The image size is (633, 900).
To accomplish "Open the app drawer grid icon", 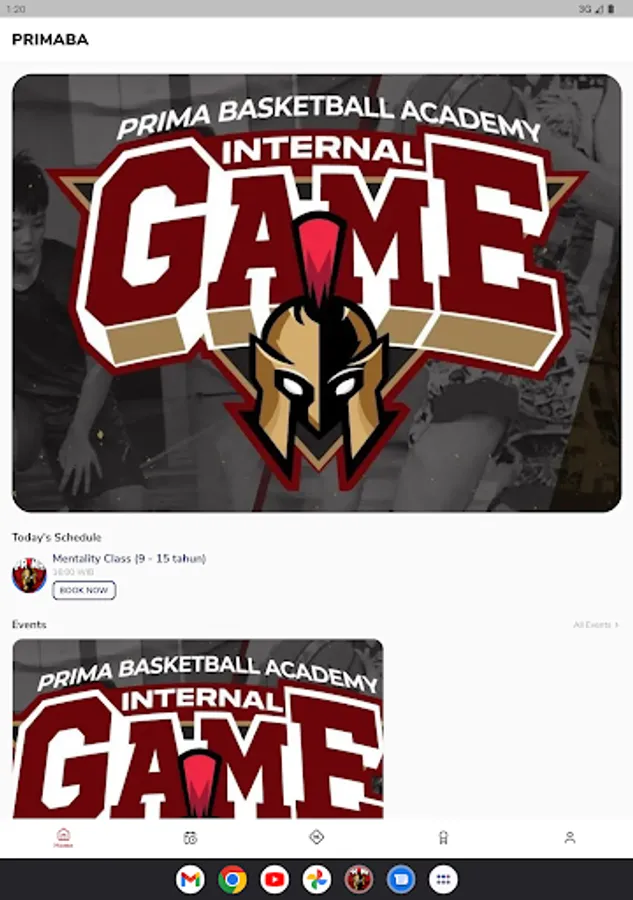I will point(443,879).
